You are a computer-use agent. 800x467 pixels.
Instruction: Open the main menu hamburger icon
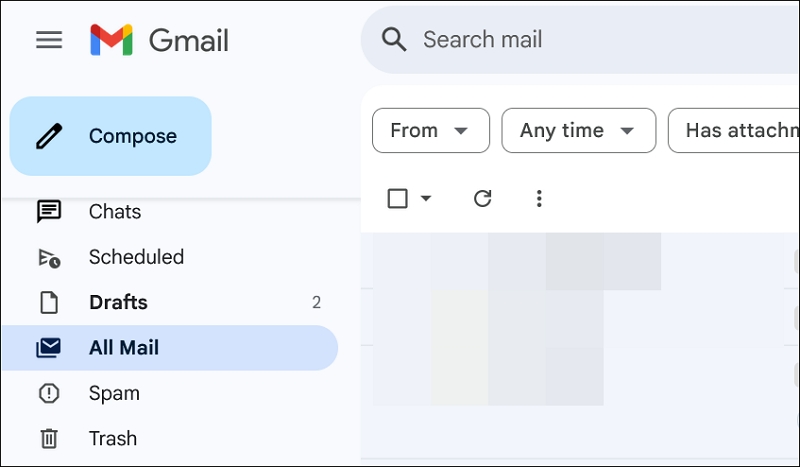tap(49, 40)
